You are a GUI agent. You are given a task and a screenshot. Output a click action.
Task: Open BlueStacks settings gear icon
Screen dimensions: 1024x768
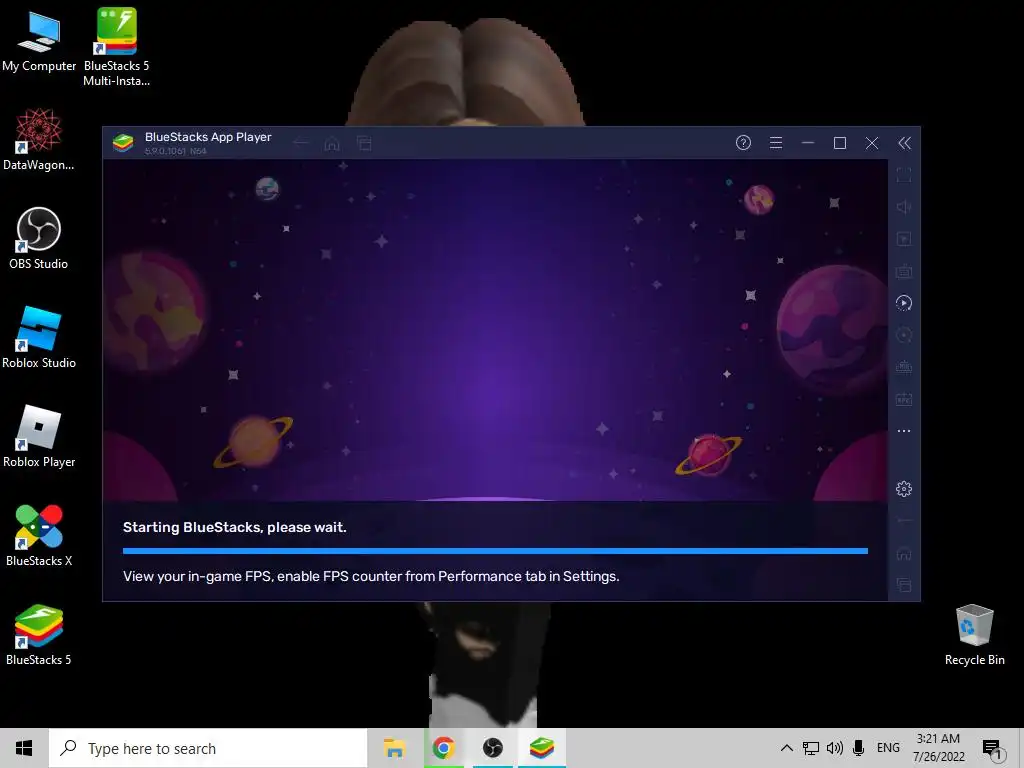(904, 488)
